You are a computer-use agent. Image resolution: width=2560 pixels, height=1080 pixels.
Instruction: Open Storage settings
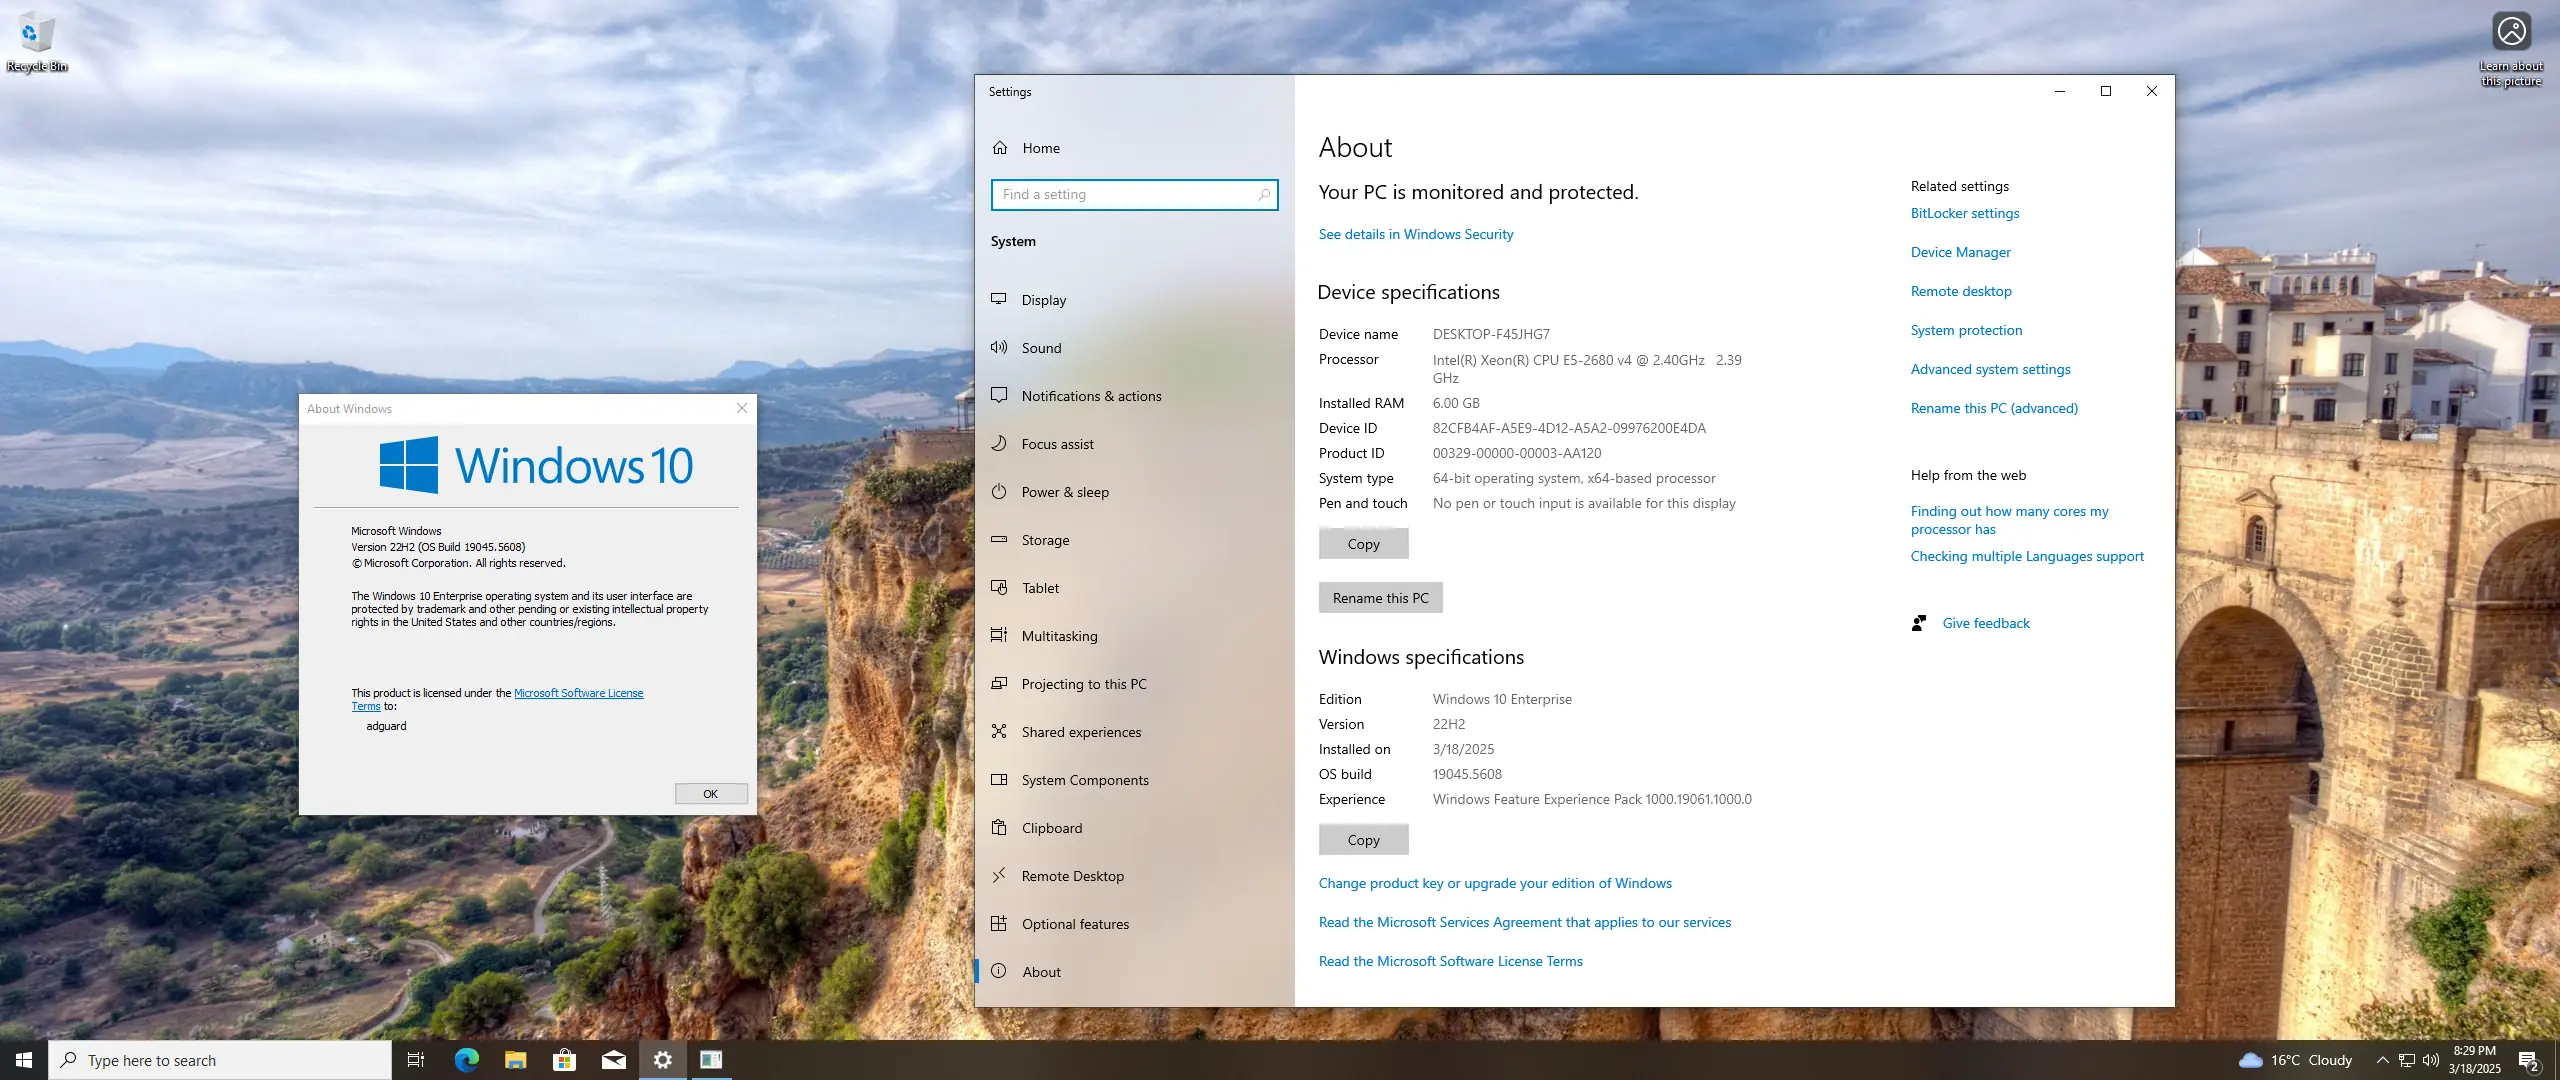(1046, 539)
